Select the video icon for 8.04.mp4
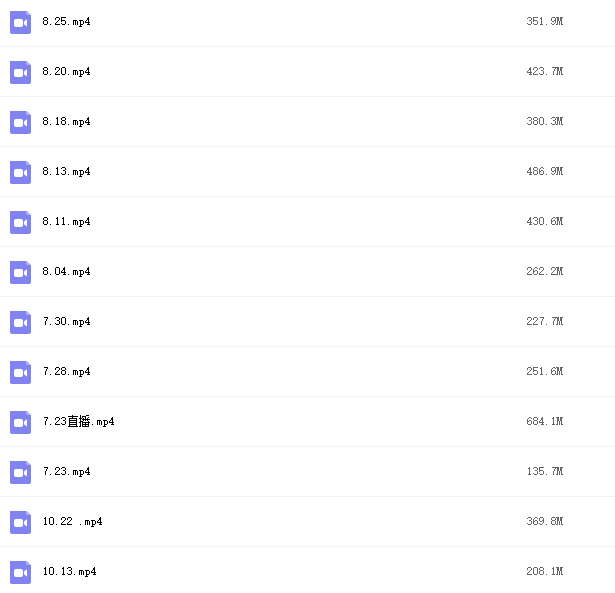Image resolution: width=615 pixels, height=593 pixels. point(20,272)
